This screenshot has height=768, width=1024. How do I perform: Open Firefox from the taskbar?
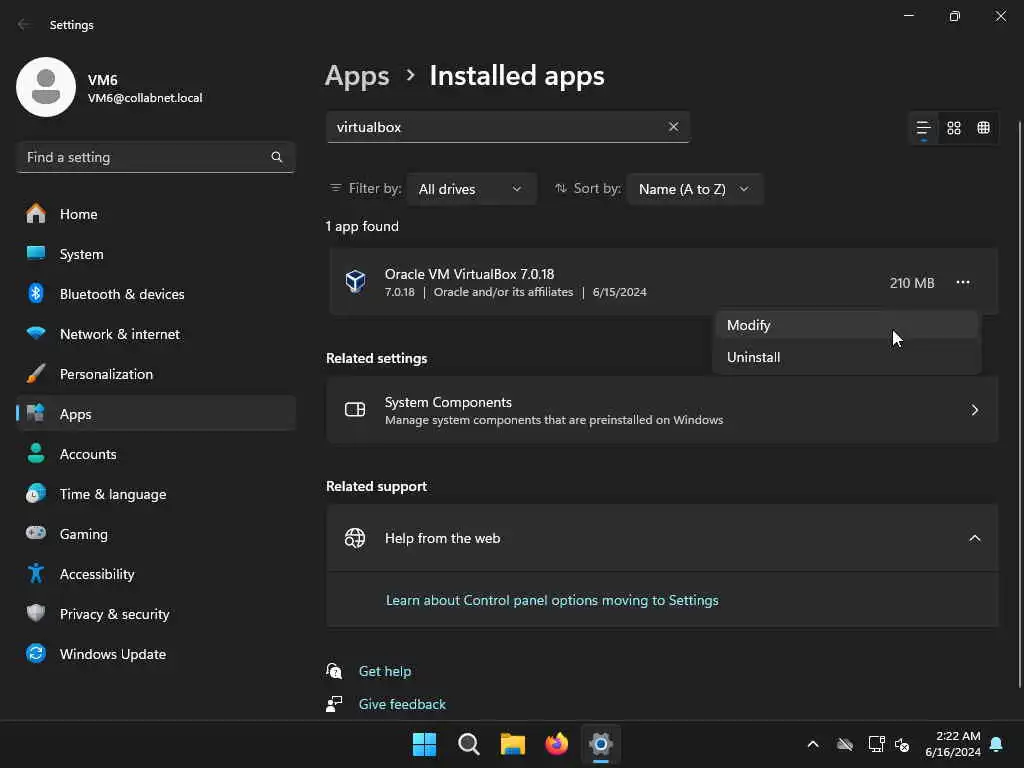(x=556, y=744)
